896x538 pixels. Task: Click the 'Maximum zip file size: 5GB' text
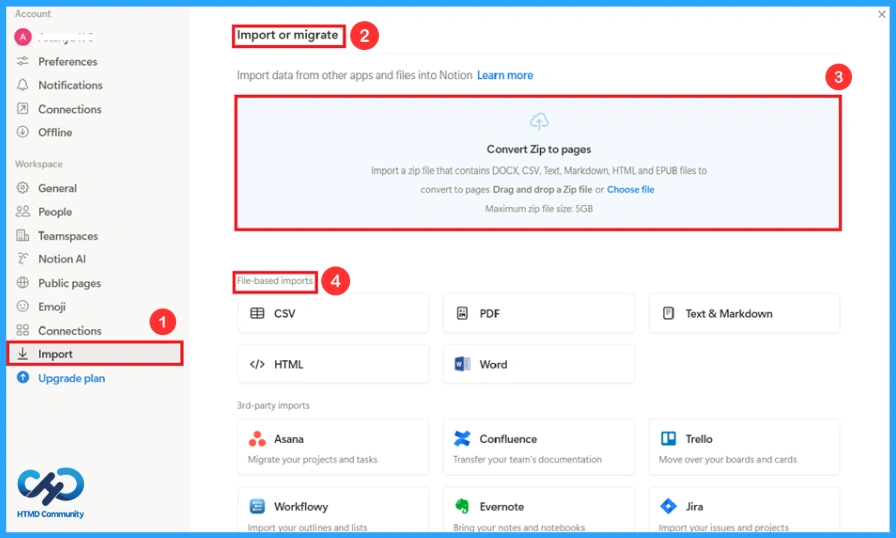click(539, 209)
